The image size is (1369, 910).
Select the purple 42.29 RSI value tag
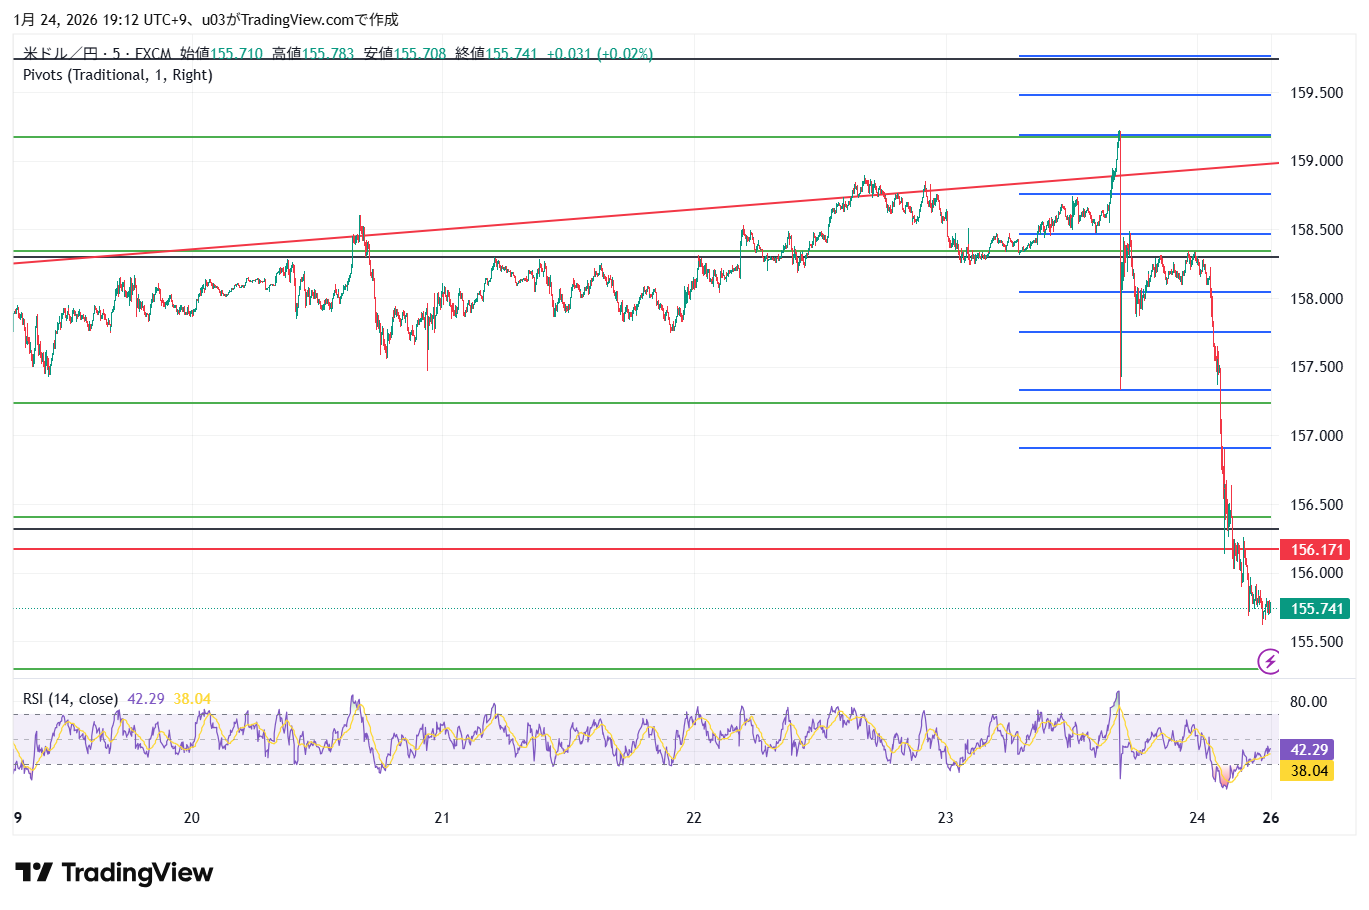click(1308, 750)
